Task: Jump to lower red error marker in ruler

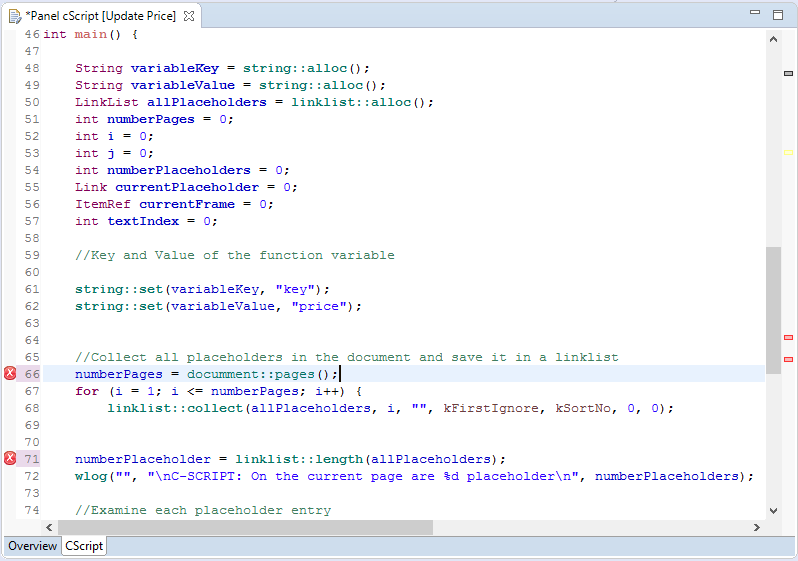Action: 788,358
